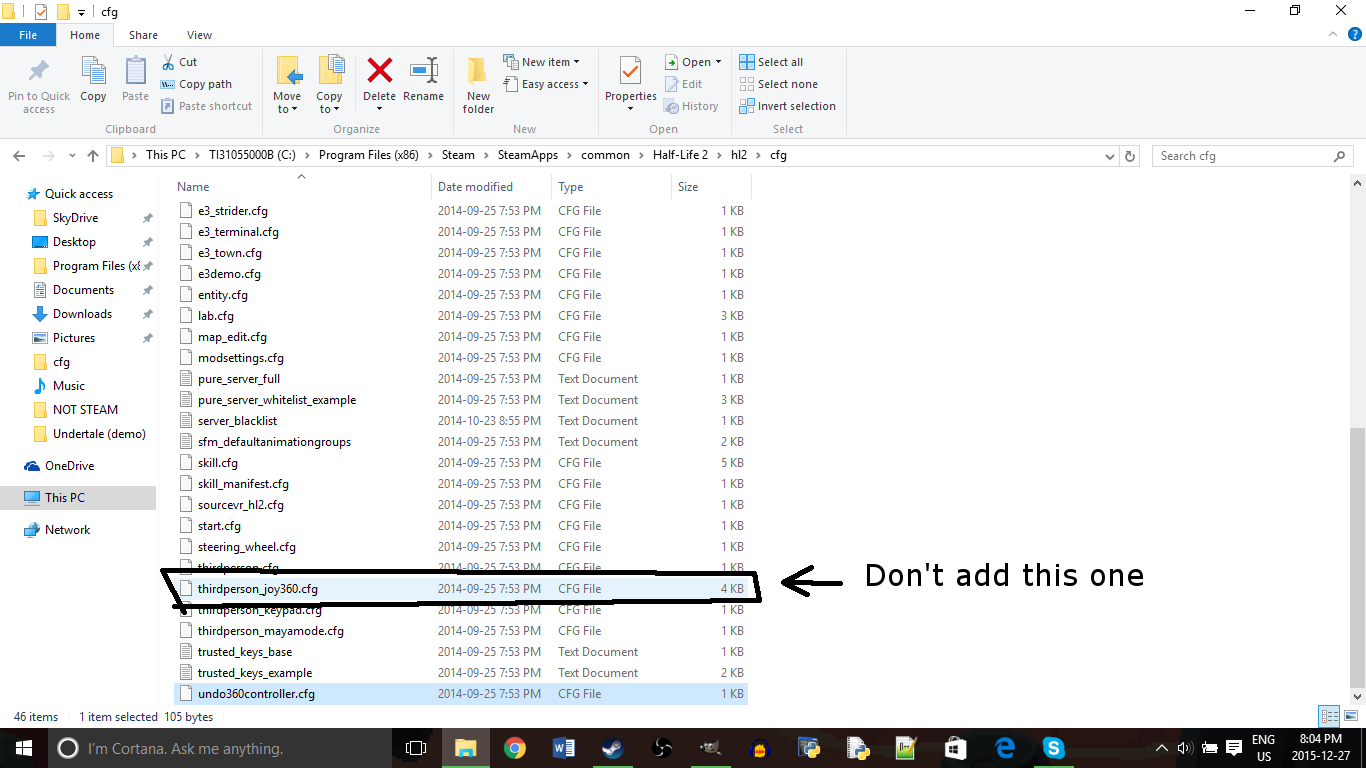Click the file list vertical scrollbar thumb
1366x768 pixels.
coord(1357,557)
